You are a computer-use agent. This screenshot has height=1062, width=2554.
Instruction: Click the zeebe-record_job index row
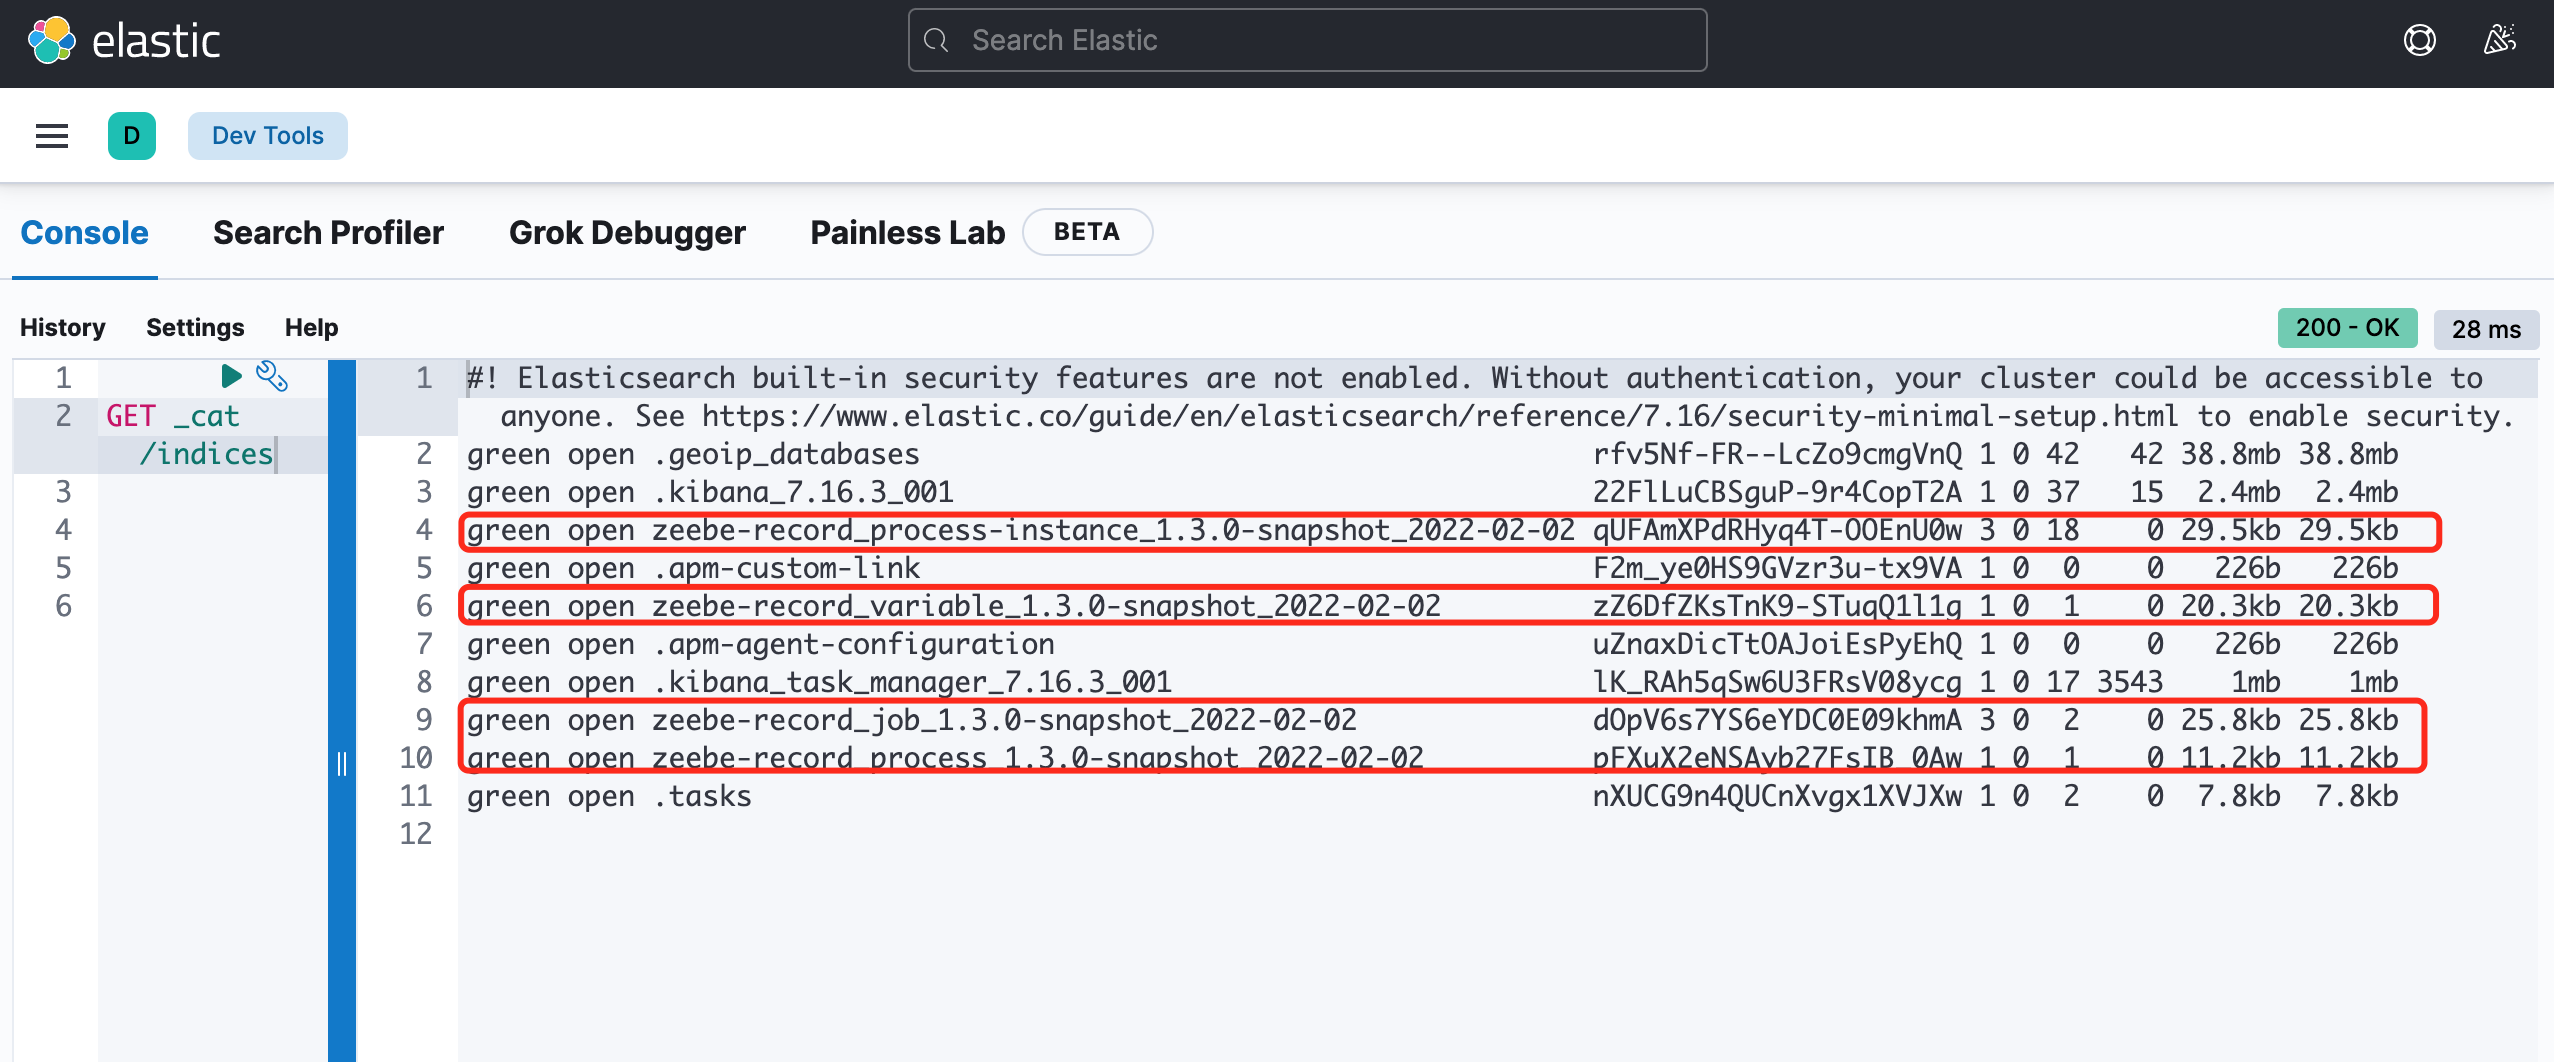1432,720
